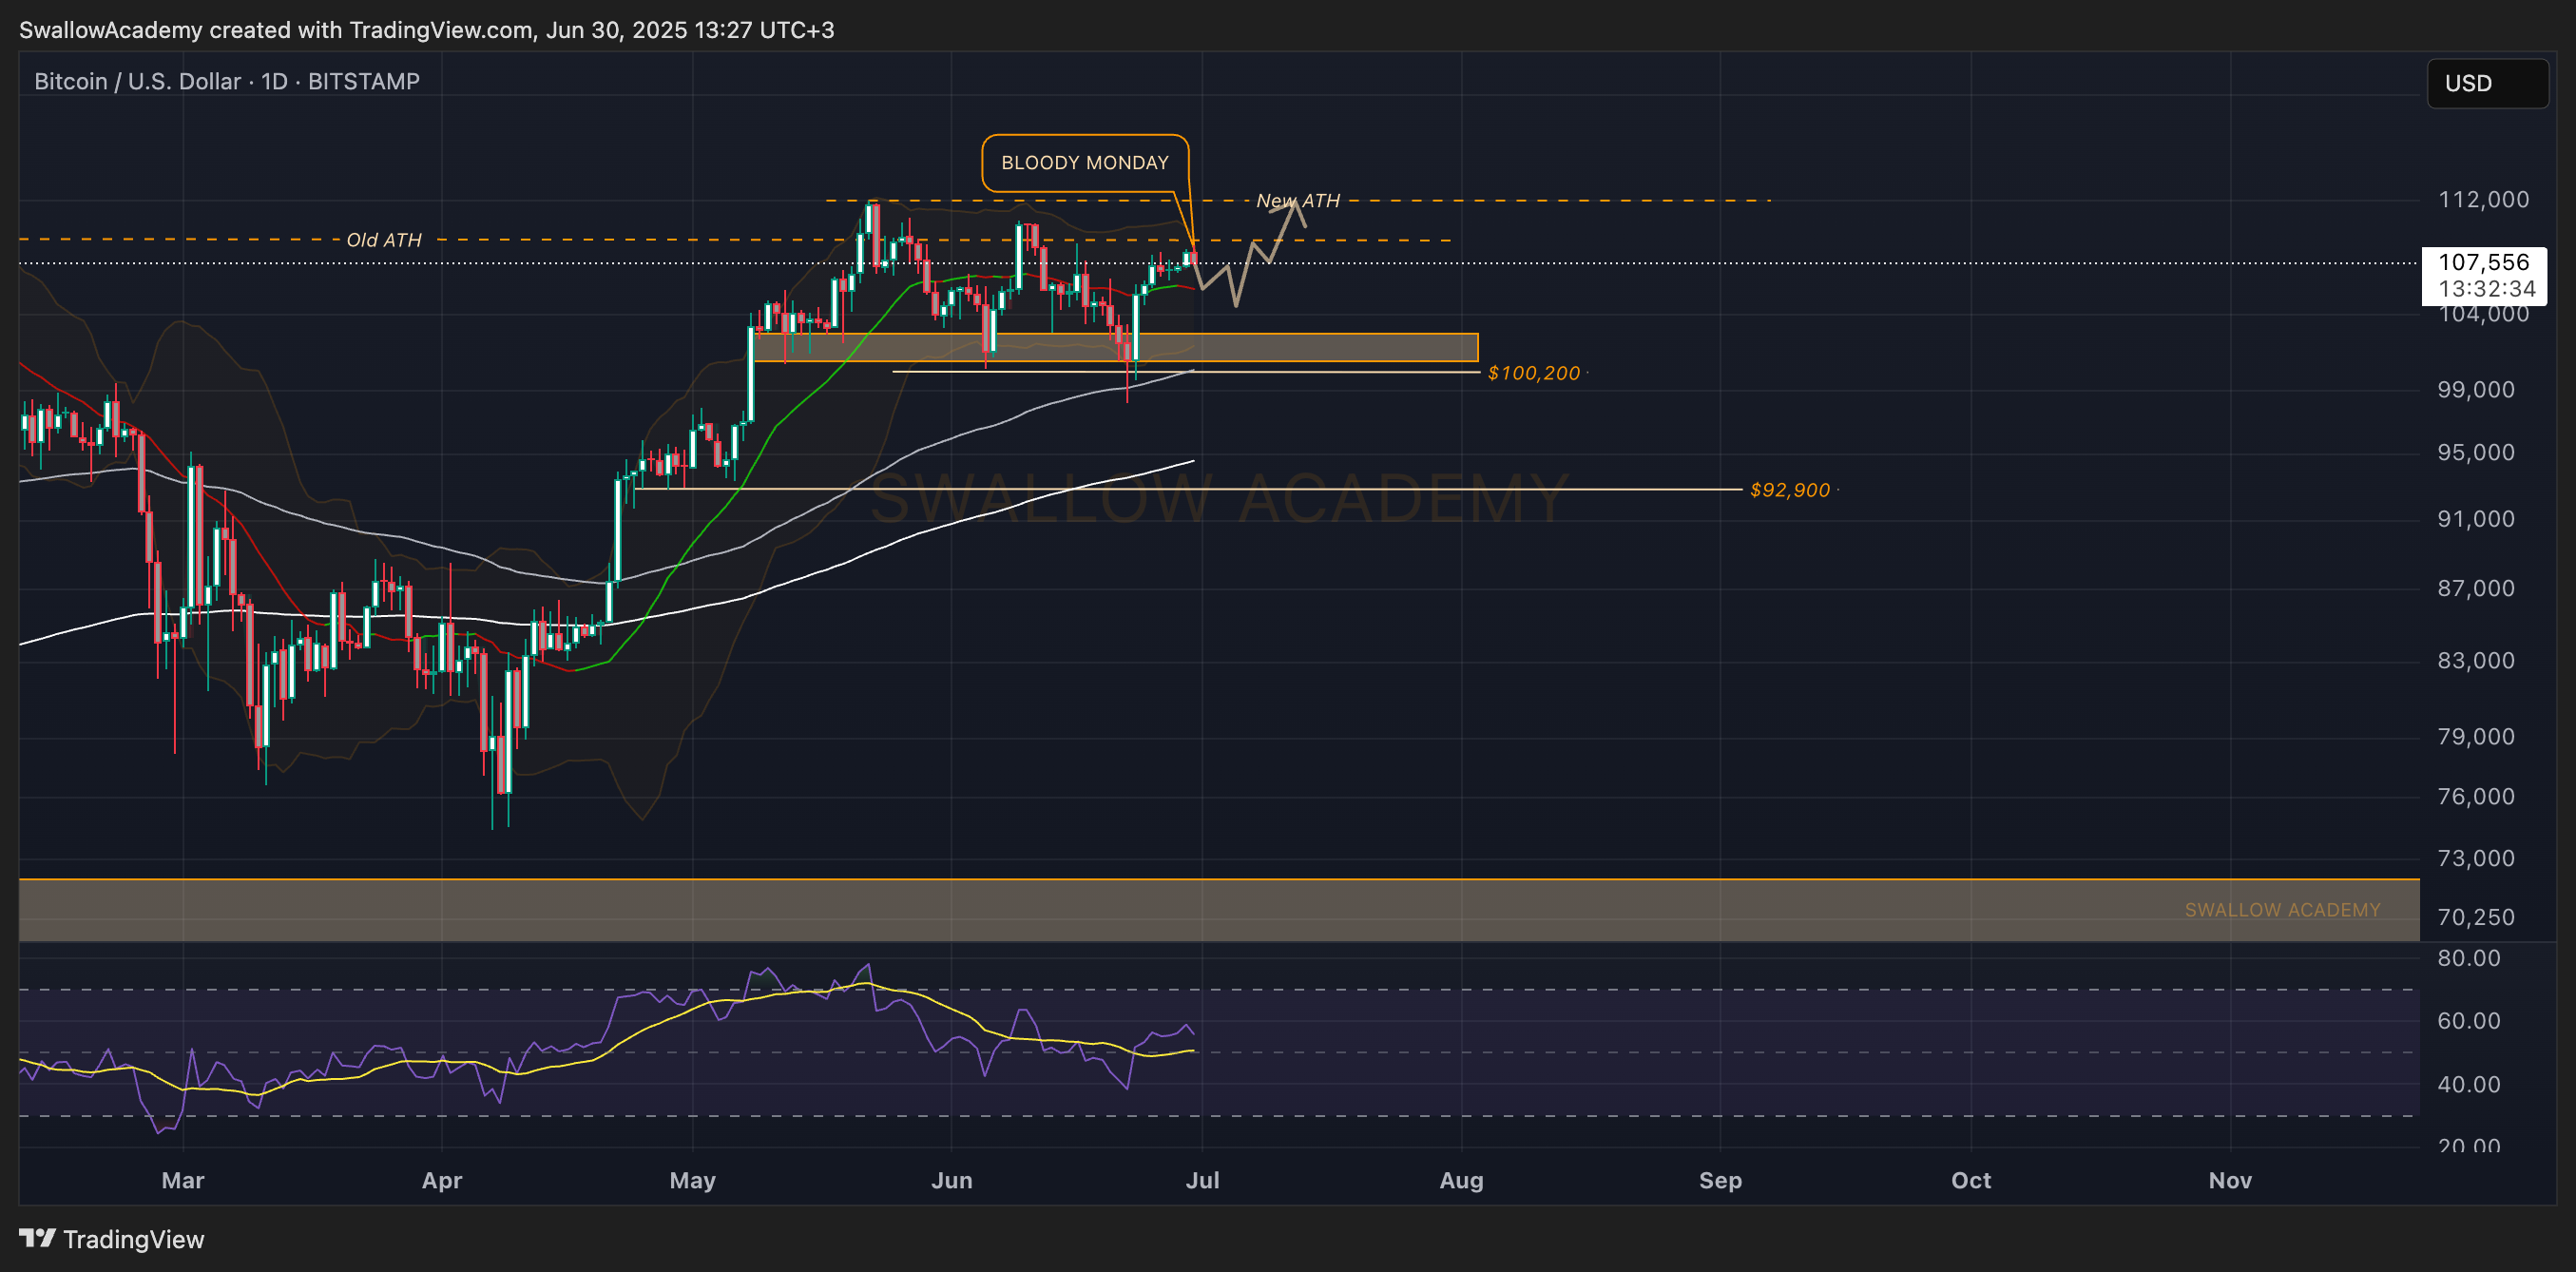Click the SwallowAcademy attribution header text

tap(426, 30)
